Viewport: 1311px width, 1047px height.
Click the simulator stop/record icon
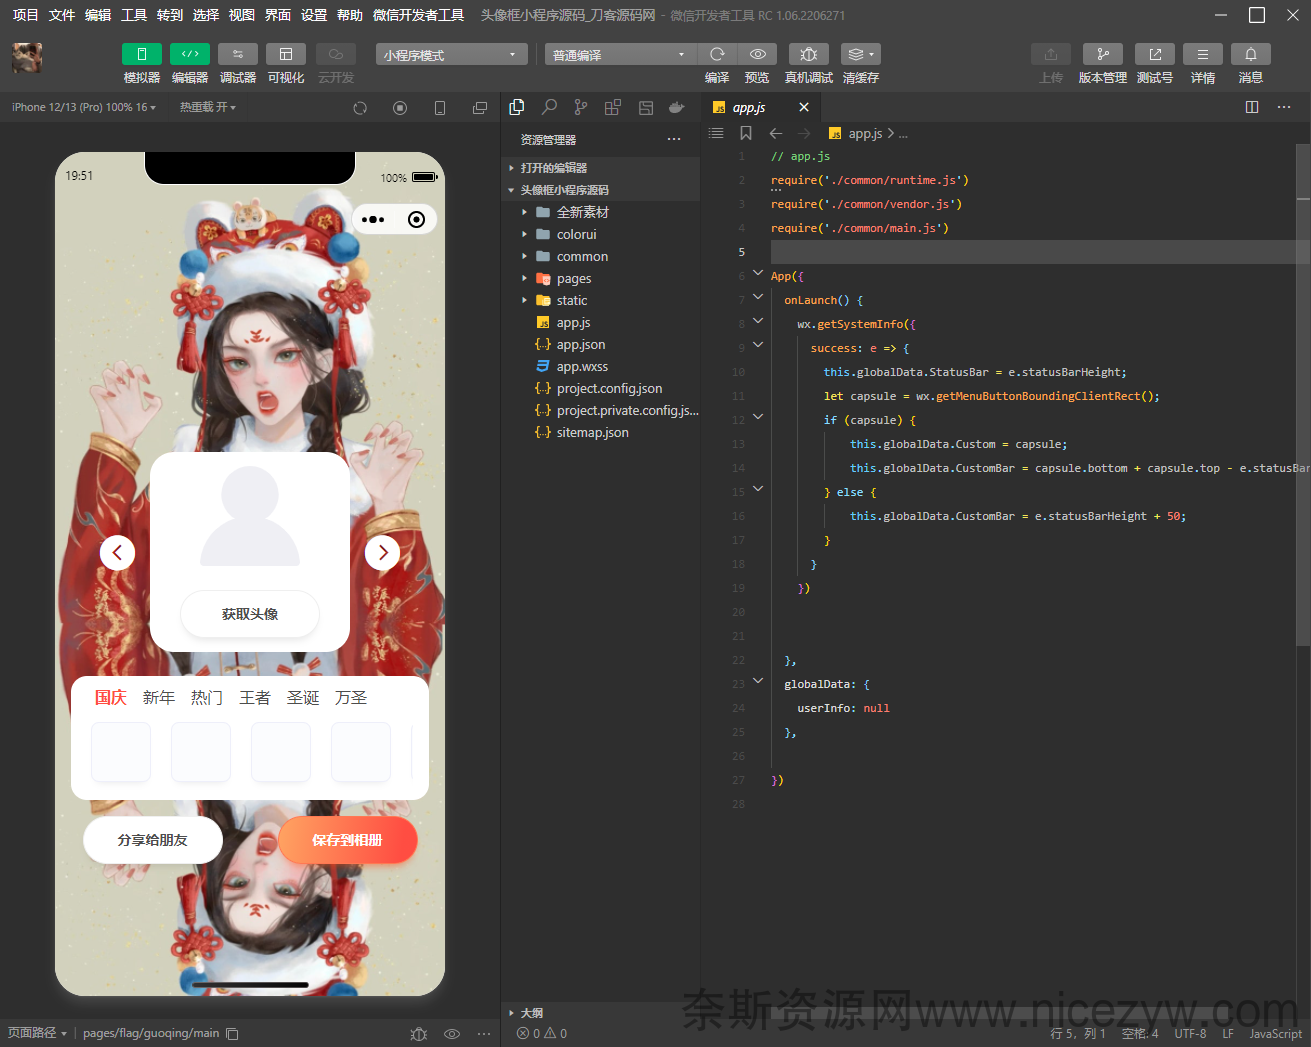(400, 108)
